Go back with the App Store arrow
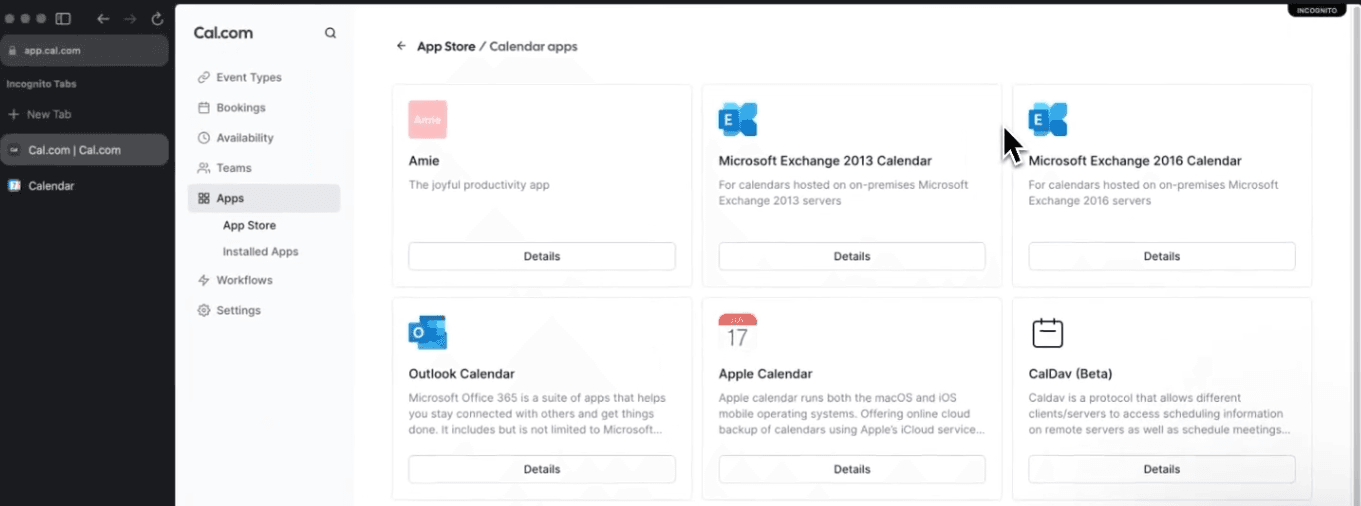Screen dimensions: 1361x506 [x=401, y=46]
